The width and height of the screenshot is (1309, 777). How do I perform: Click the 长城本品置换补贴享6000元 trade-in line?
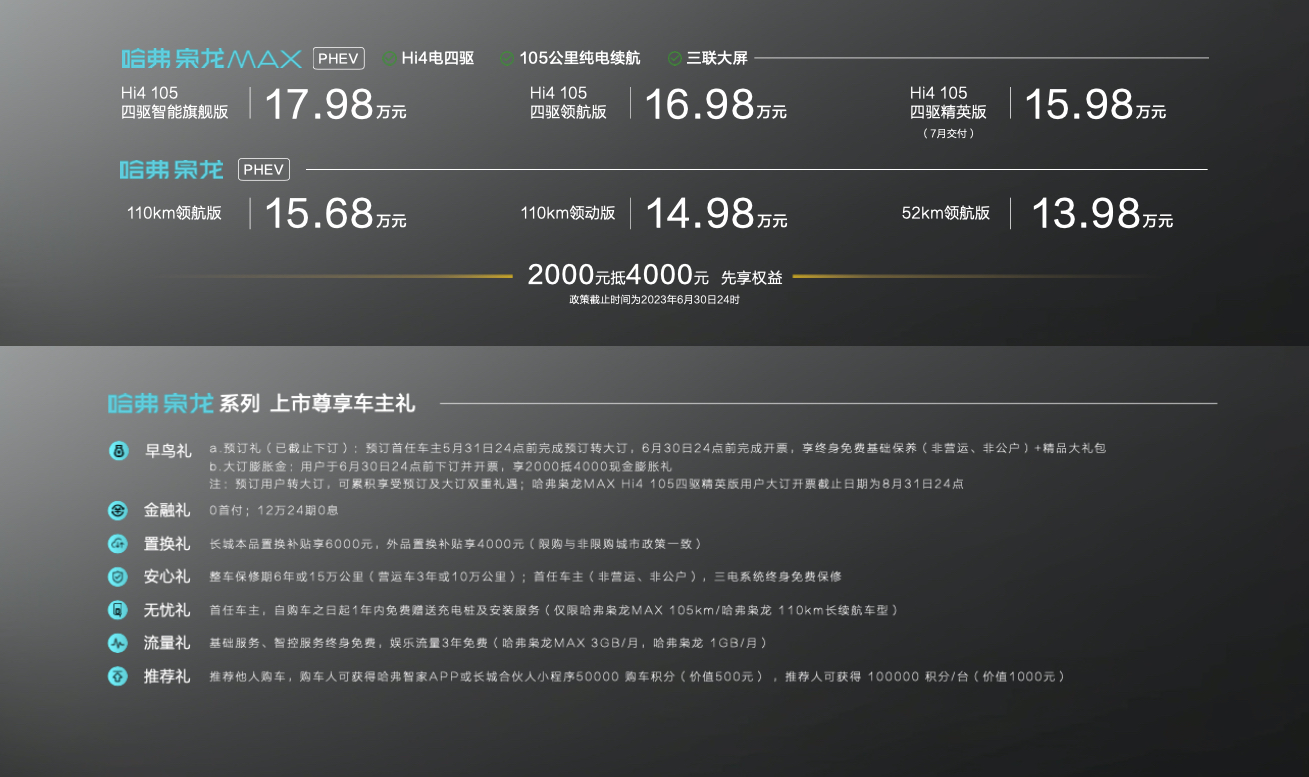pos(455,544)
